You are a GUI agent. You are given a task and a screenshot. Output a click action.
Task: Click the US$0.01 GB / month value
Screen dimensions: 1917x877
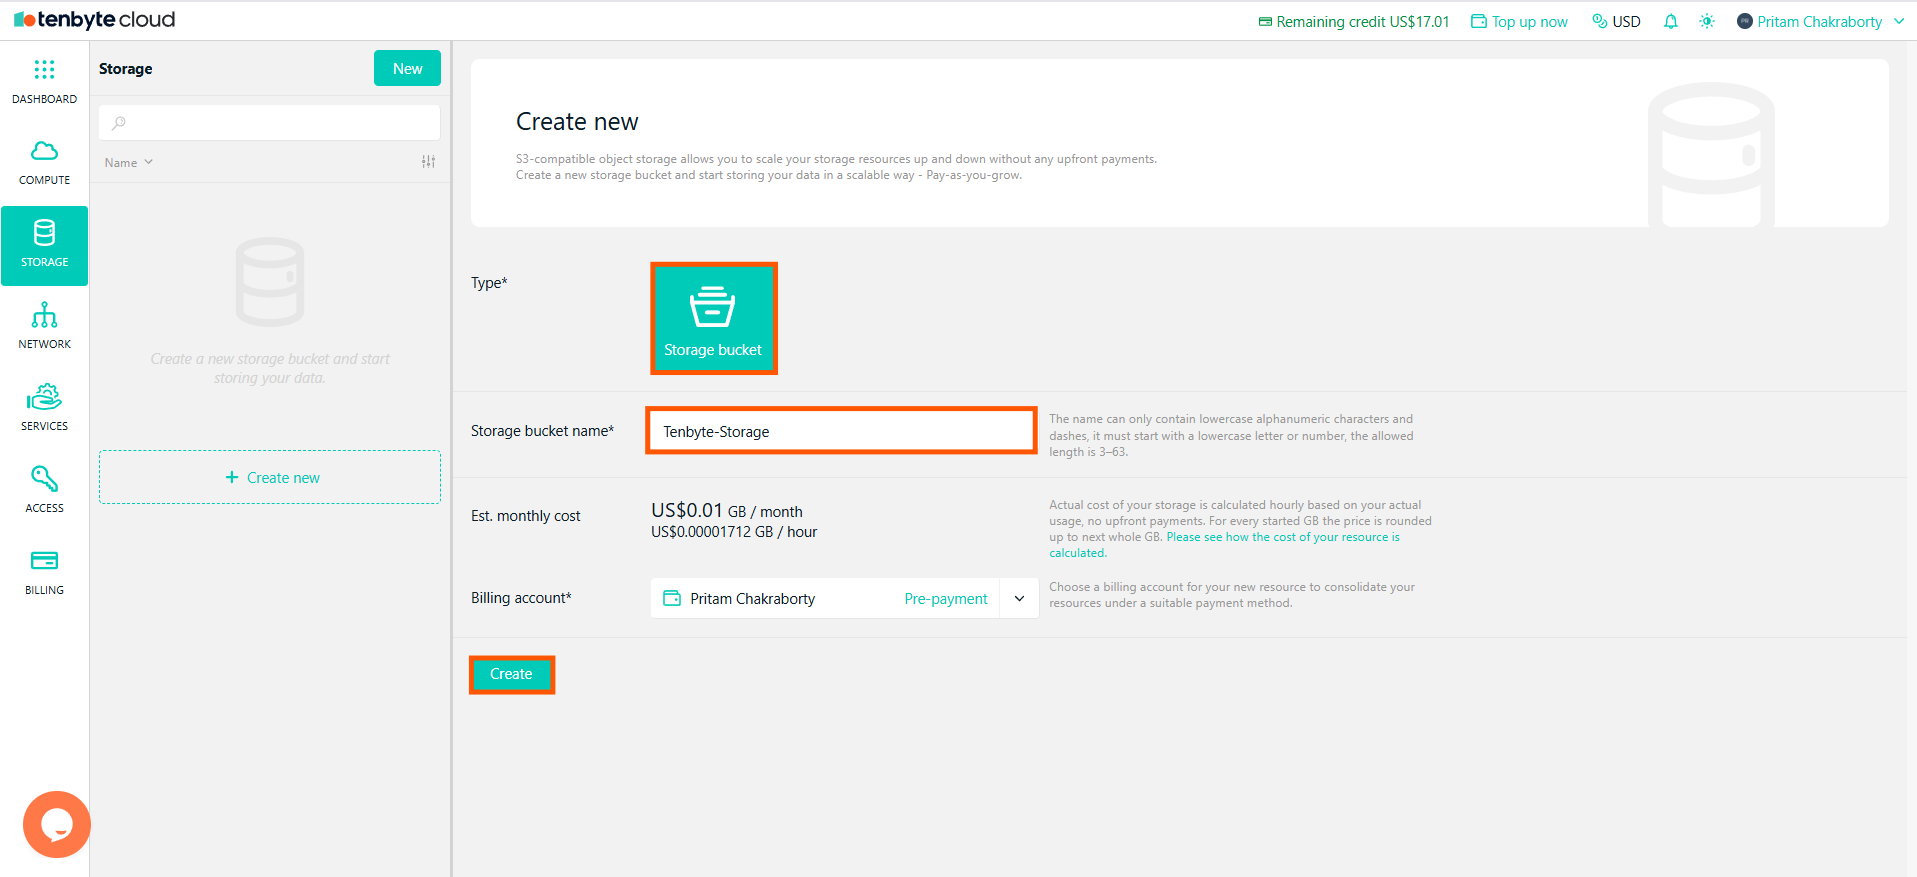pyautogui.click(x=727, y=511)
